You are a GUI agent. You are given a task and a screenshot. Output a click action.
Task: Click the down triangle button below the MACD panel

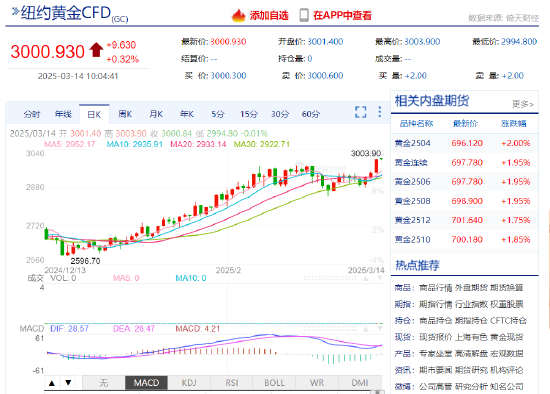click(68, 383)
